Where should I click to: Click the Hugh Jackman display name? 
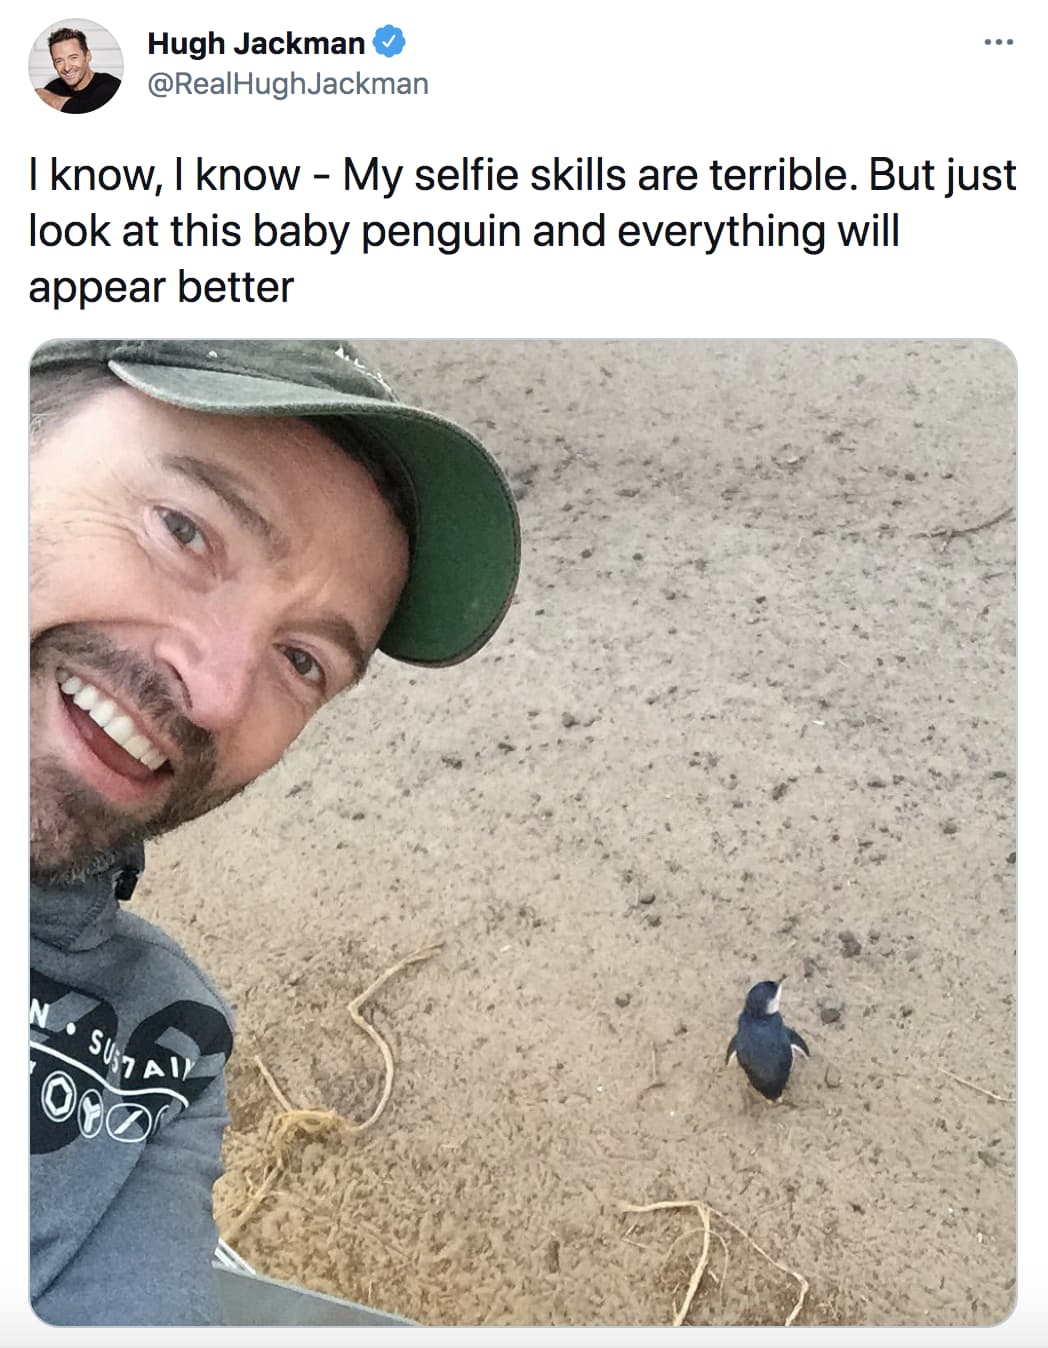(256, 43)
